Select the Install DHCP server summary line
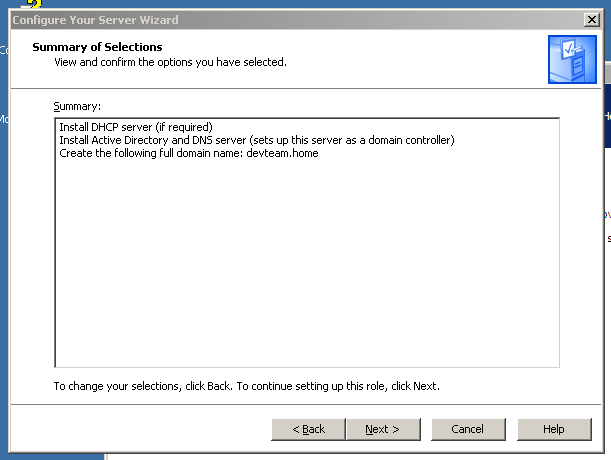Image resolution: width=611 pixels, height=460 pixels. point(136,127)
